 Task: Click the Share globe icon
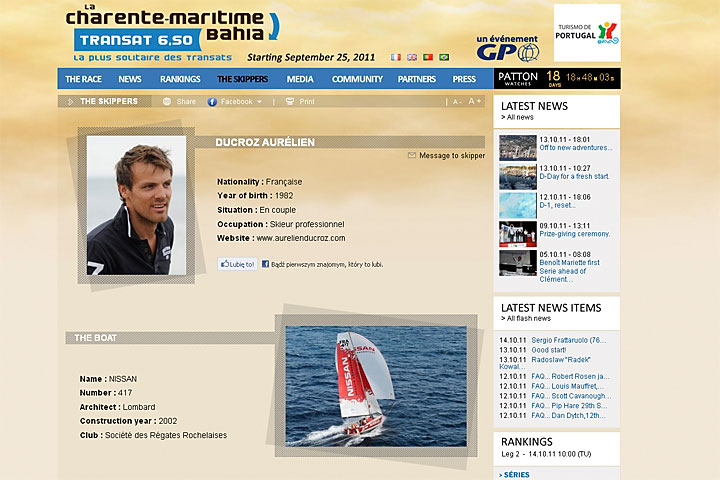[167, 102]
